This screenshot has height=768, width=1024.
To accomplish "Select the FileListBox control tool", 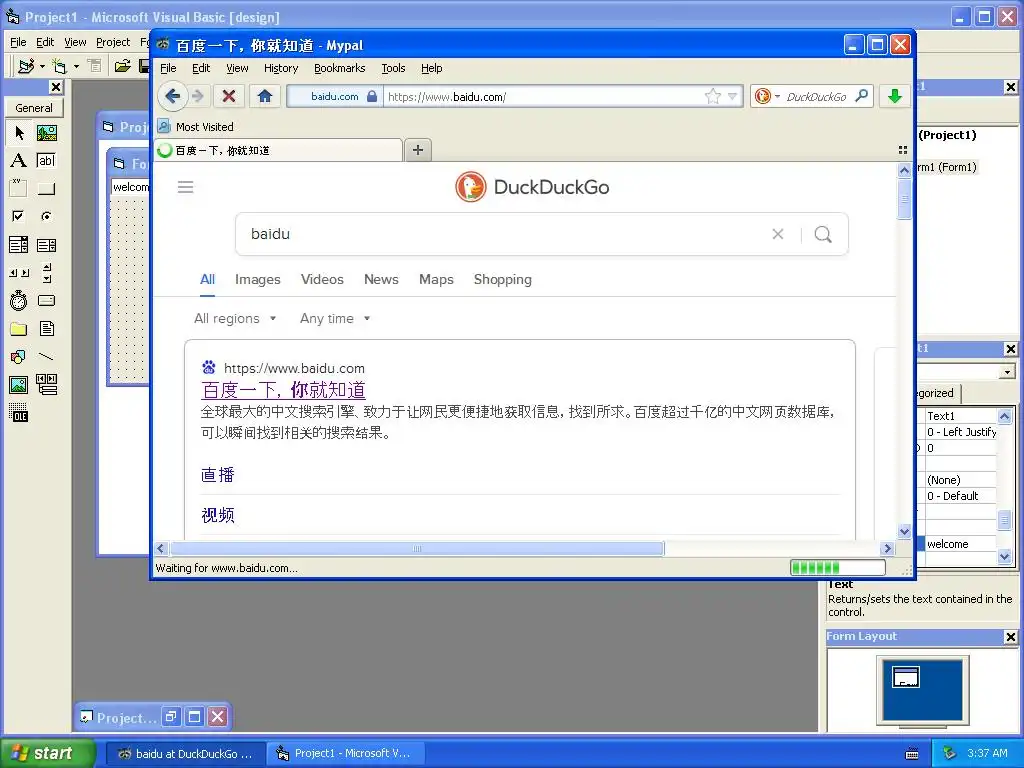I will [x=46, y=328].
